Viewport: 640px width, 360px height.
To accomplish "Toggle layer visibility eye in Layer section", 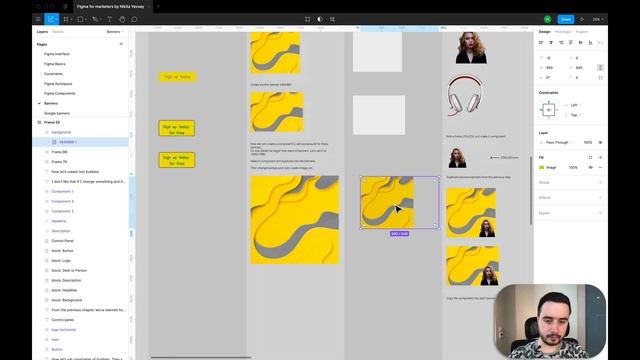I will point(600,142).
